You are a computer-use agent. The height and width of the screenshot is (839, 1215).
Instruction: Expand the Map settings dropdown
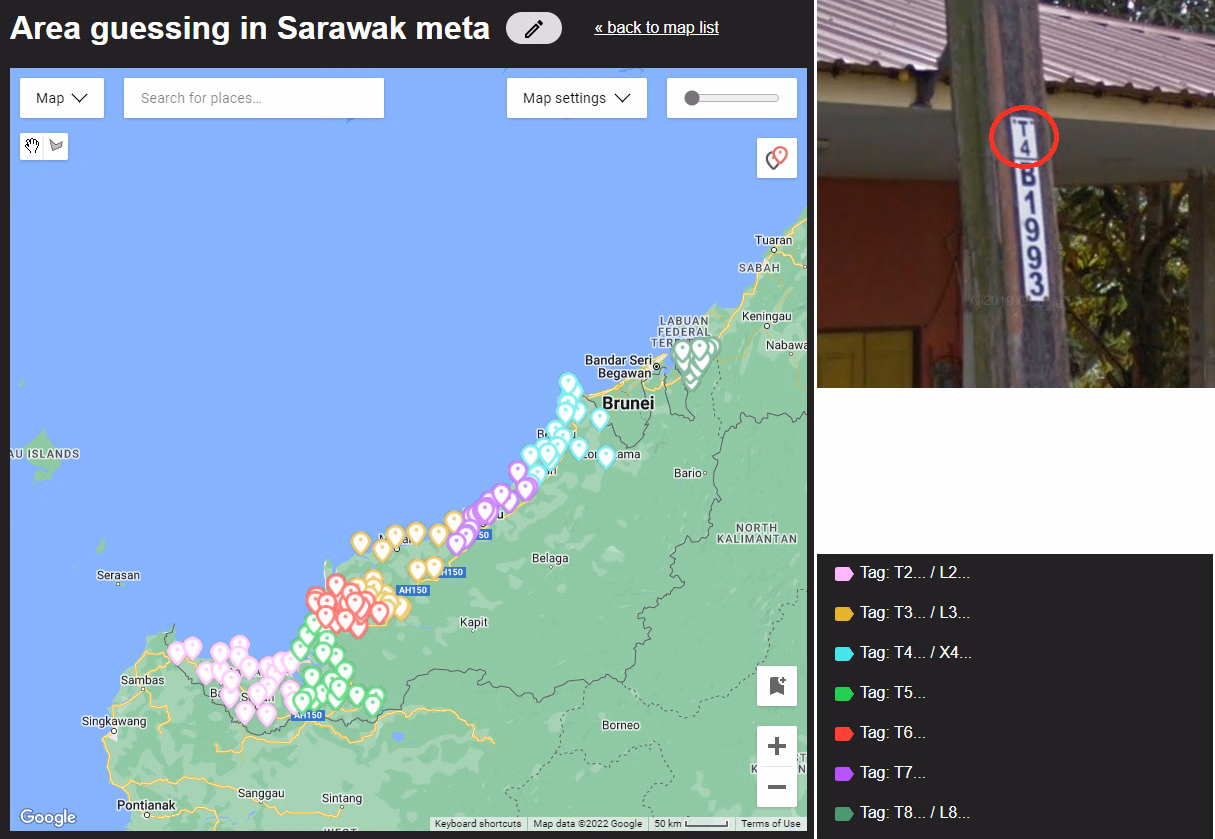pyautogui.click(x=577, y=98)
